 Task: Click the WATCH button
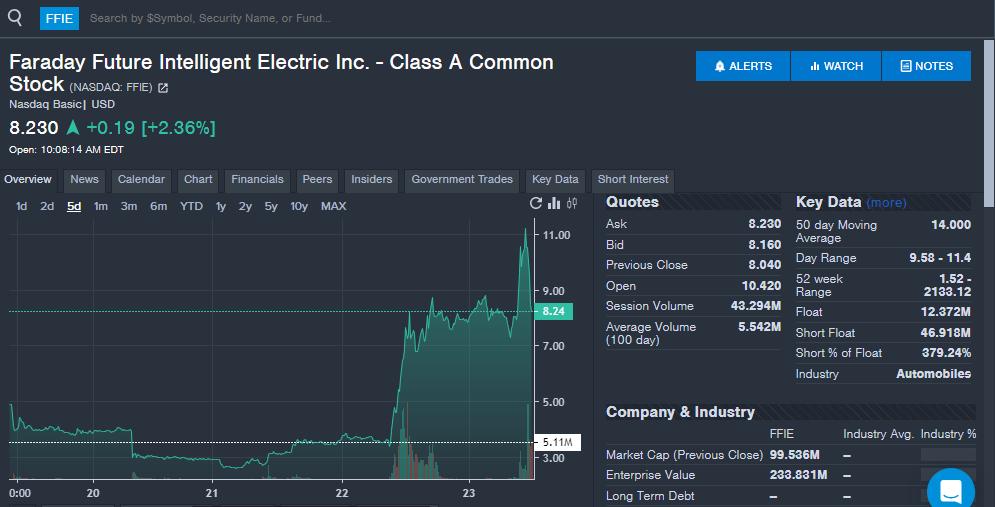point(836,66)
